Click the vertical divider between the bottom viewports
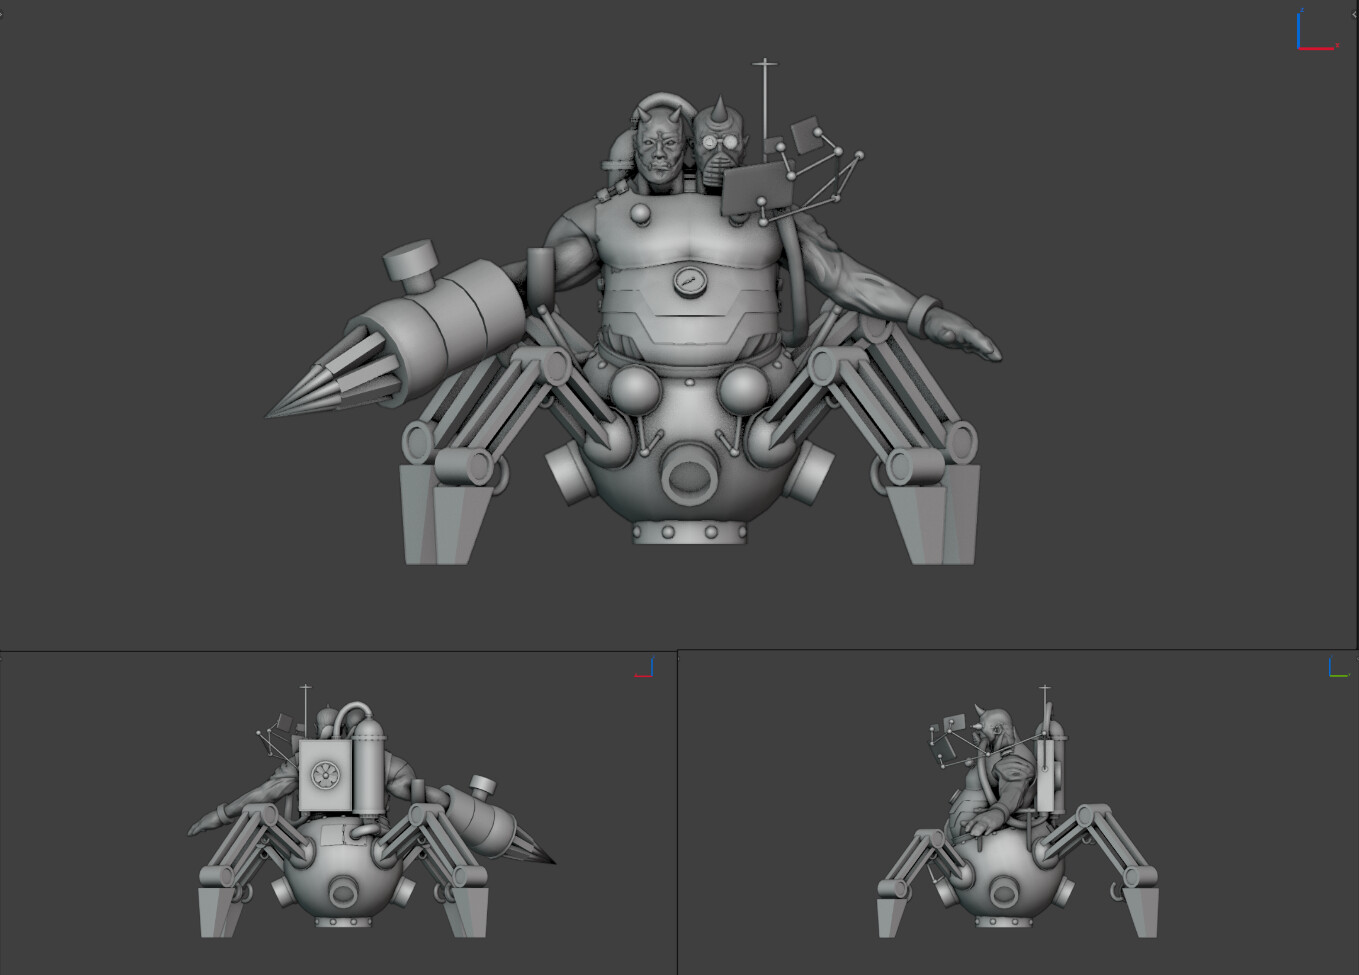This screenshot has width=1359, height=975. coord(677,812)
